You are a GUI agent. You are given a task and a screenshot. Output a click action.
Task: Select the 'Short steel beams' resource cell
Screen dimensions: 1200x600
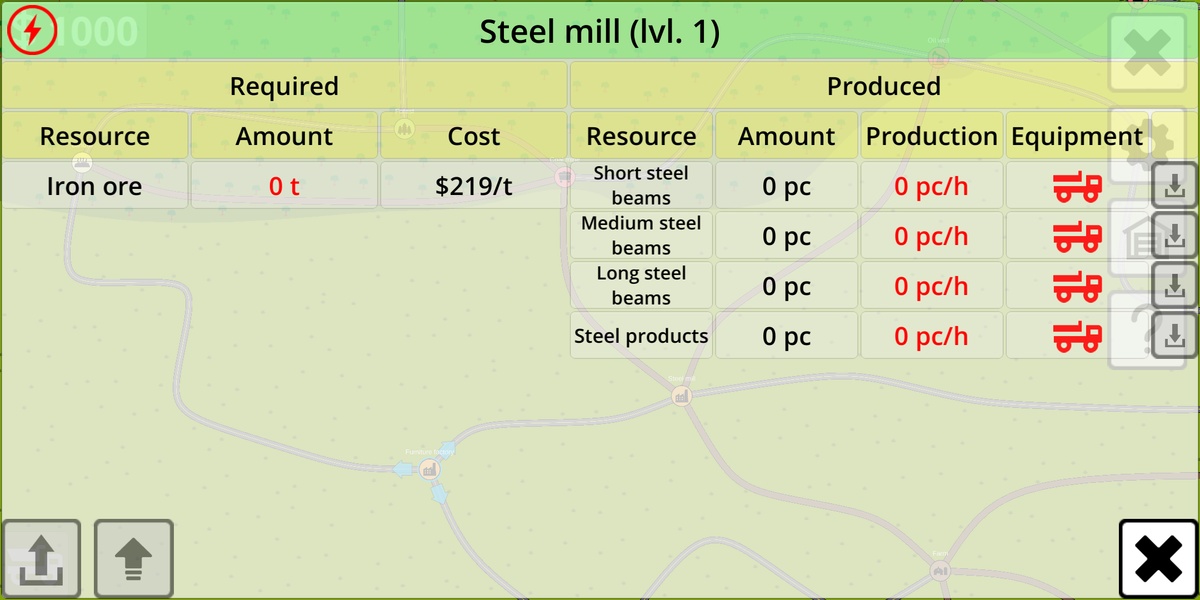coord(641,185)
